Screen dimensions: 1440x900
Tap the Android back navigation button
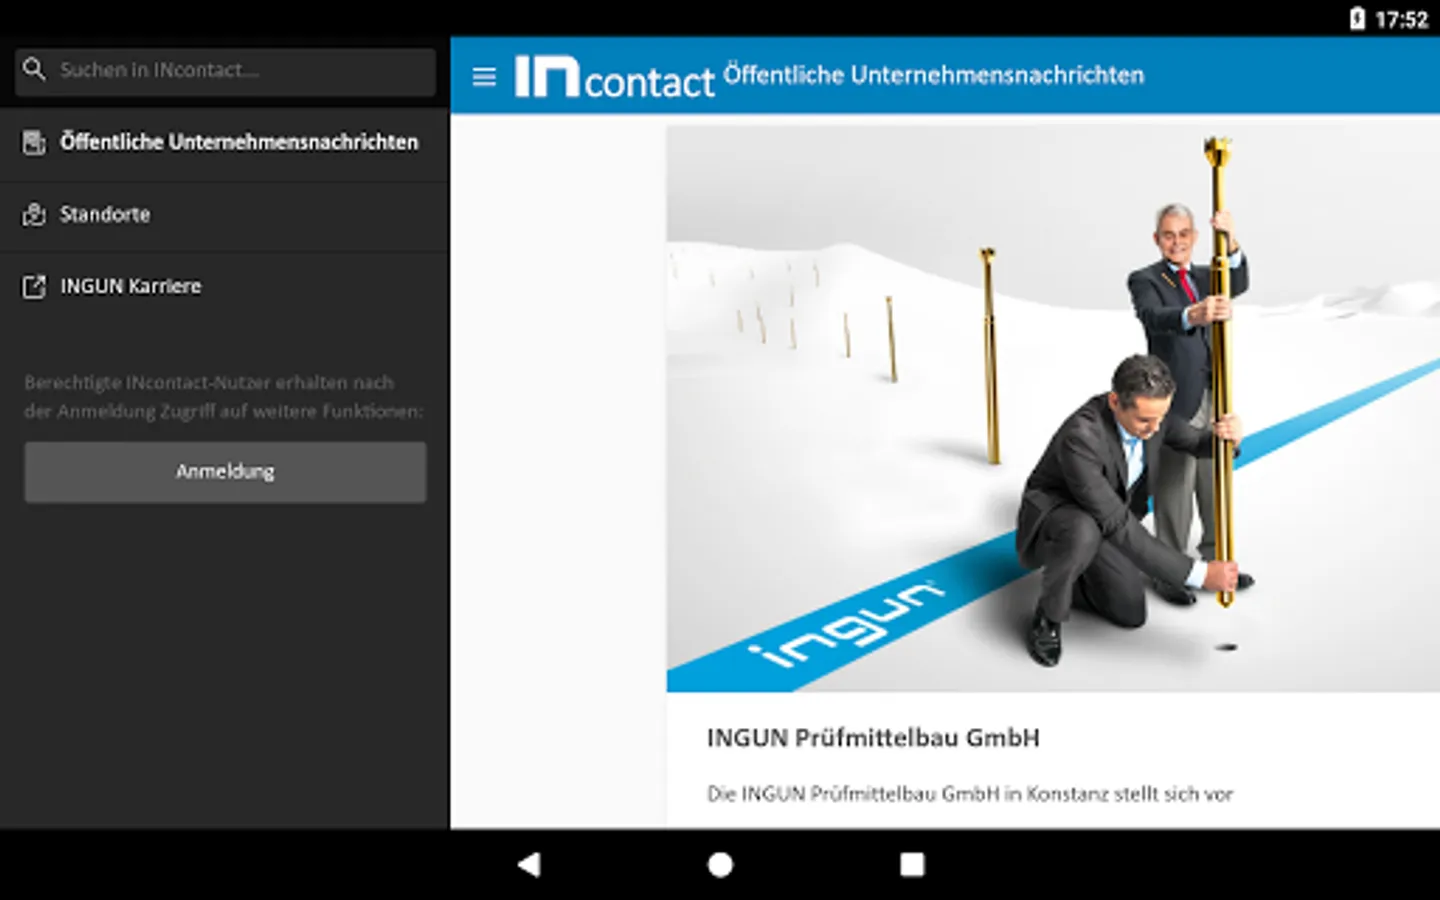click(529, 865)
